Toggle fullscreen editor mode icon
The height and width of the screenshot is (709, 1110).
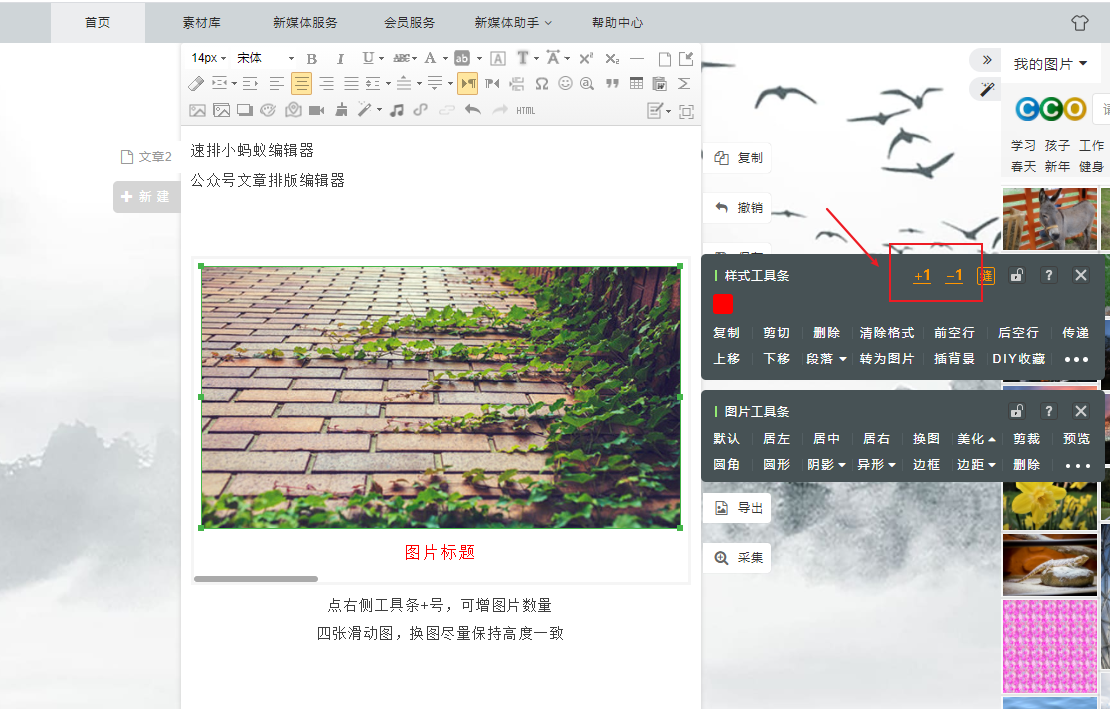686,112
